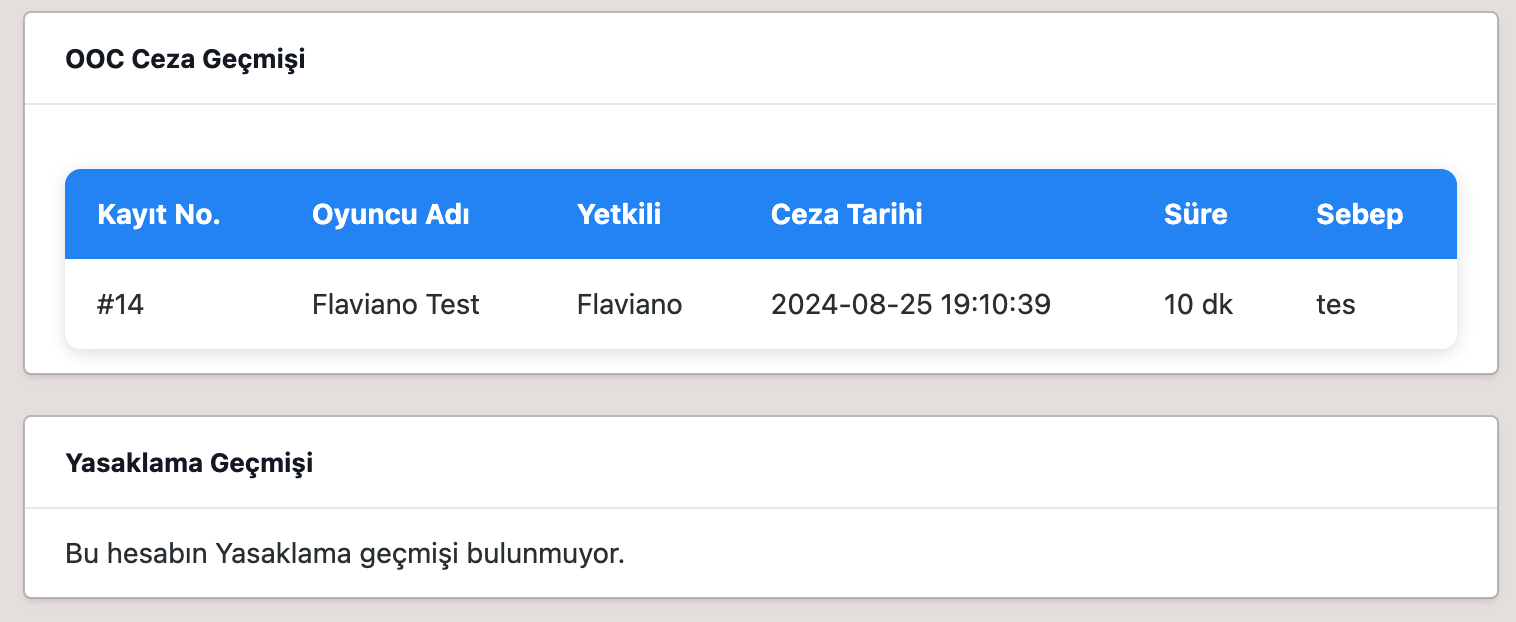
Task: Click the OOC Ceza Geçmişi card title
Action: click(x=185, y=59)
